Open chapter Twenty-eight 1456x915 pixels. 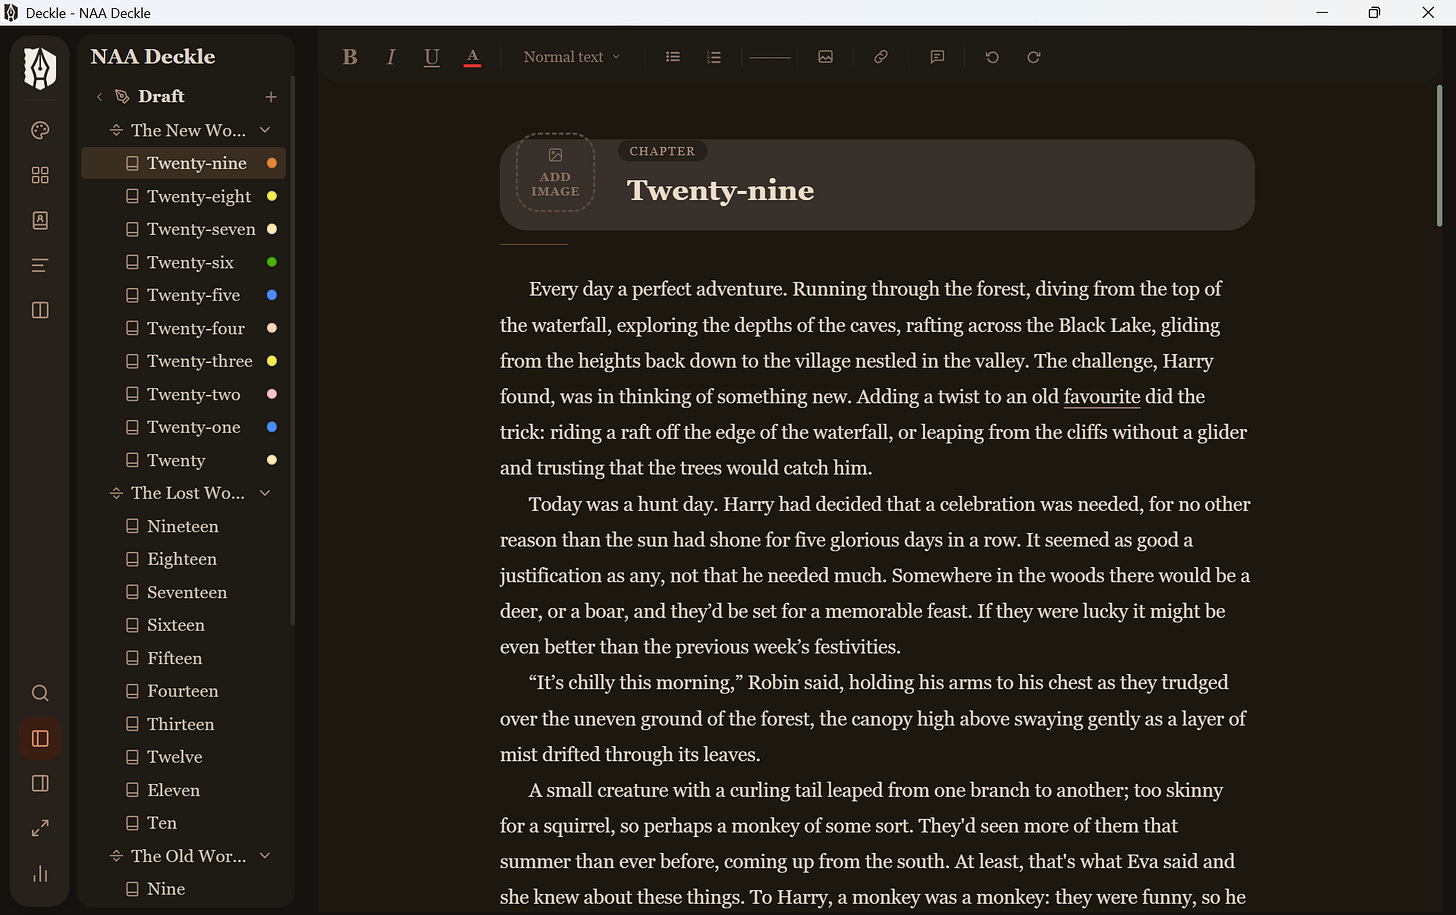pos(184,196)
